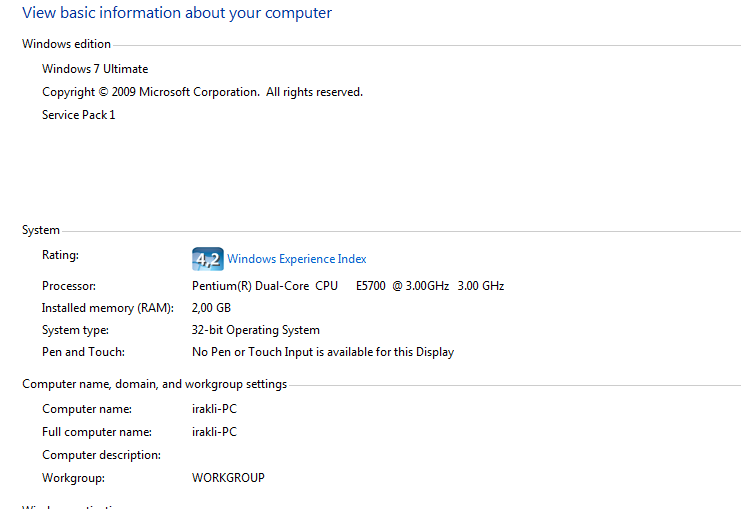This screenshot has width=741, height=509.
Task: Click the 'Full computer name:' label
Action: (97, 432)
